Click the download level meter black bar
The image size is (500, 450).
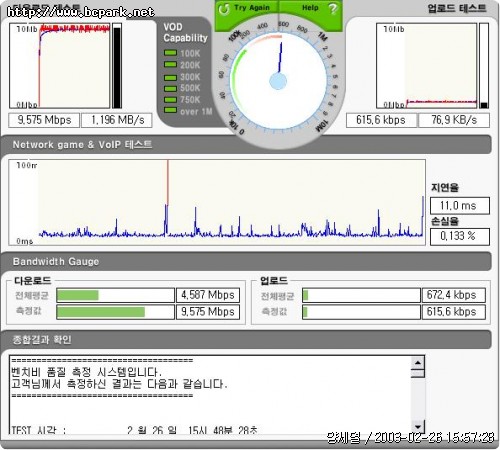(x=117, y=66)
